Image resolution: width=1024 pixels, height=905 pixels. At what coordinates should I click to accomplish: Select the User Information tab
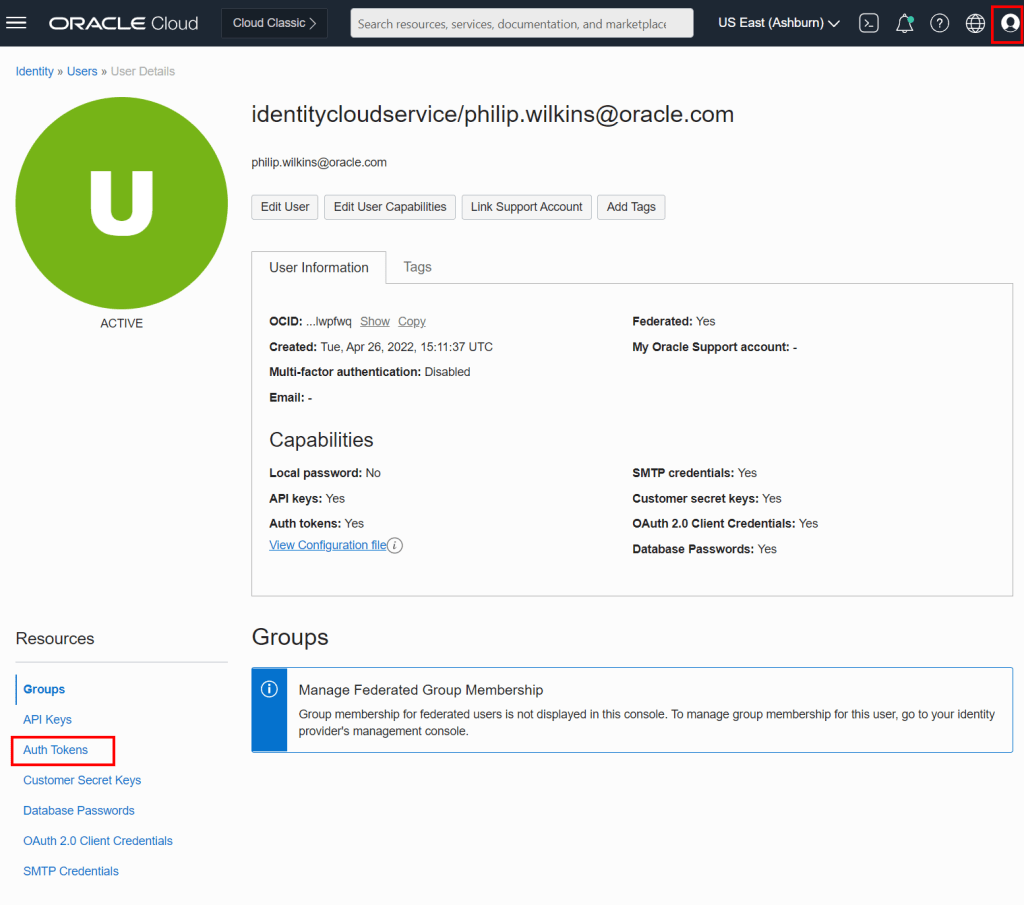(319, 268)
